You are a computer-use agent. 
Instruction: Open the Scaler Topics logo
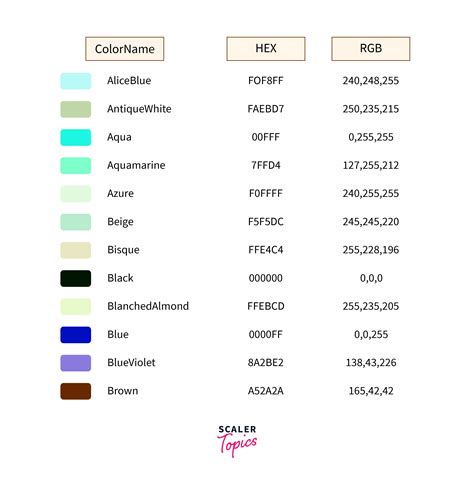[237, 441]
